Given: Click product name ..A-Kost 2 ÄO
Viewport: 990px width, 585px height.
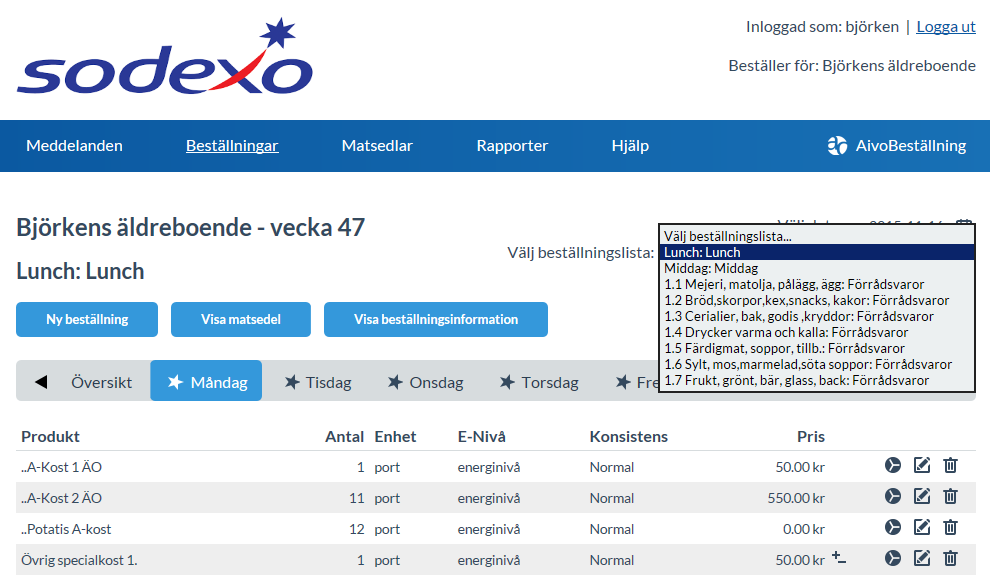Looking at the screenshot, I should (x=61, y=498).
